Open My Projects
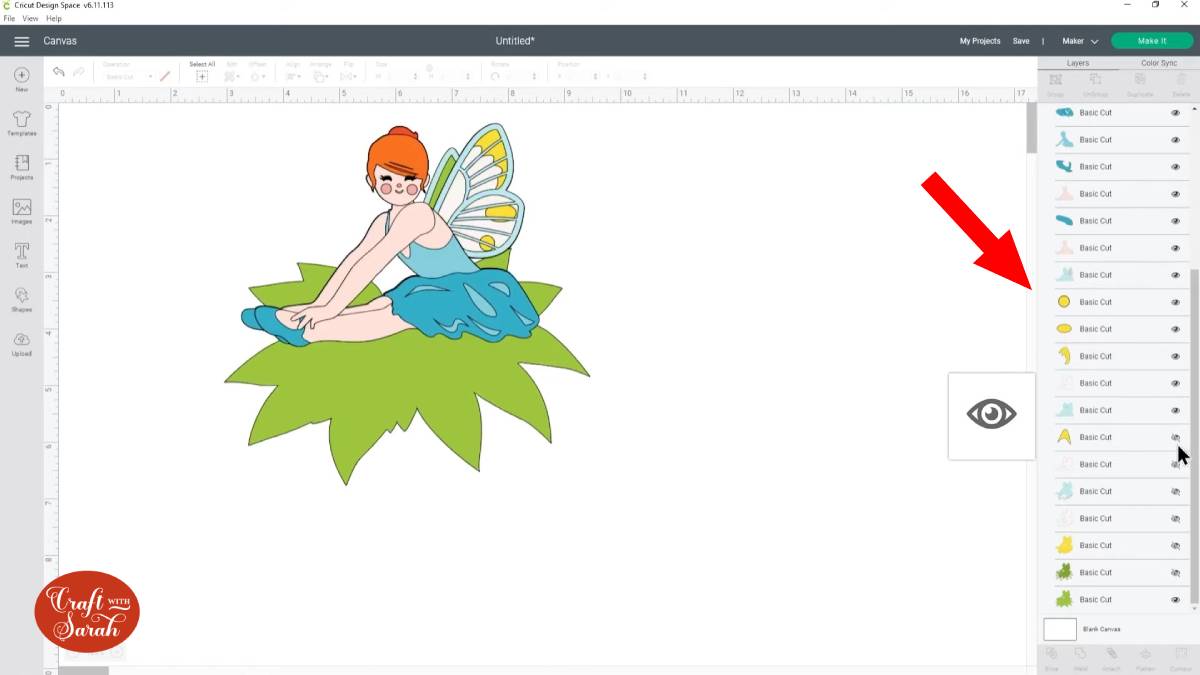 tap(980, 41)
